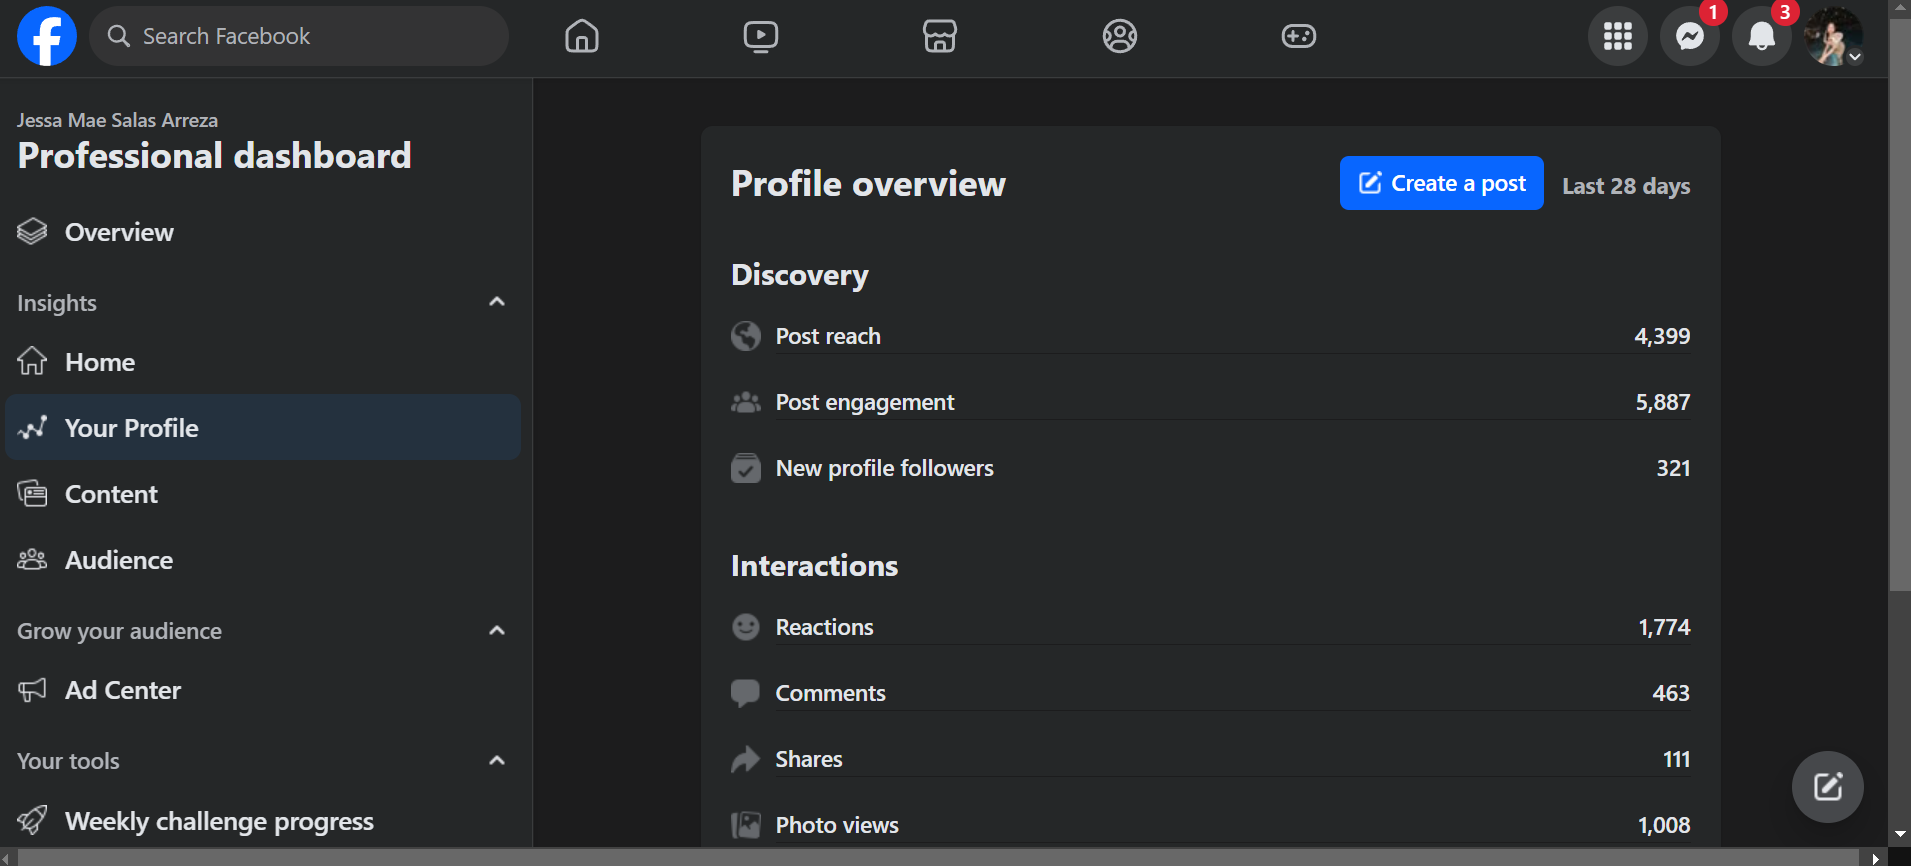Open Messenger chats icon
The height and width of the screenshot is (866, 1911).
(x=1689, y=36)
